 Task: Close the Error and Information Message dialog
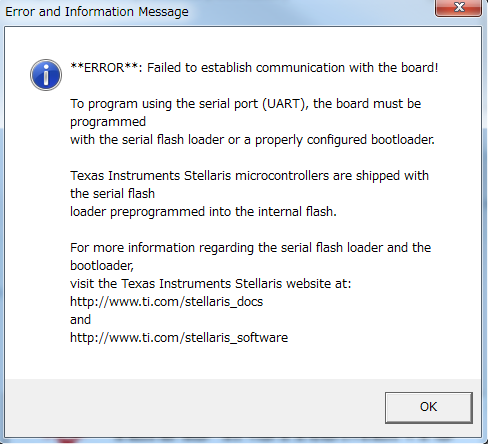click(458, 7)
